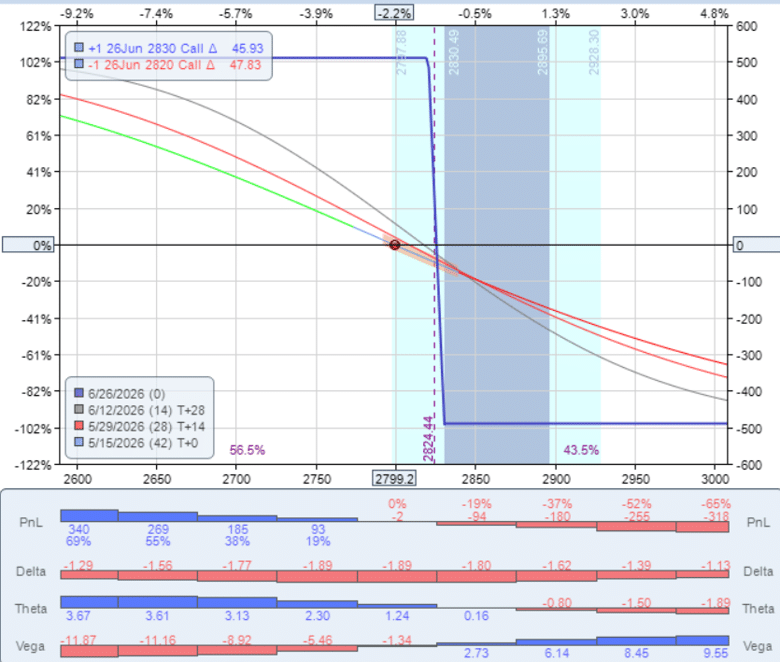Click the PnL bar showing 185 and 38%
The image size is (780, 662).
[x=237, y=519]
